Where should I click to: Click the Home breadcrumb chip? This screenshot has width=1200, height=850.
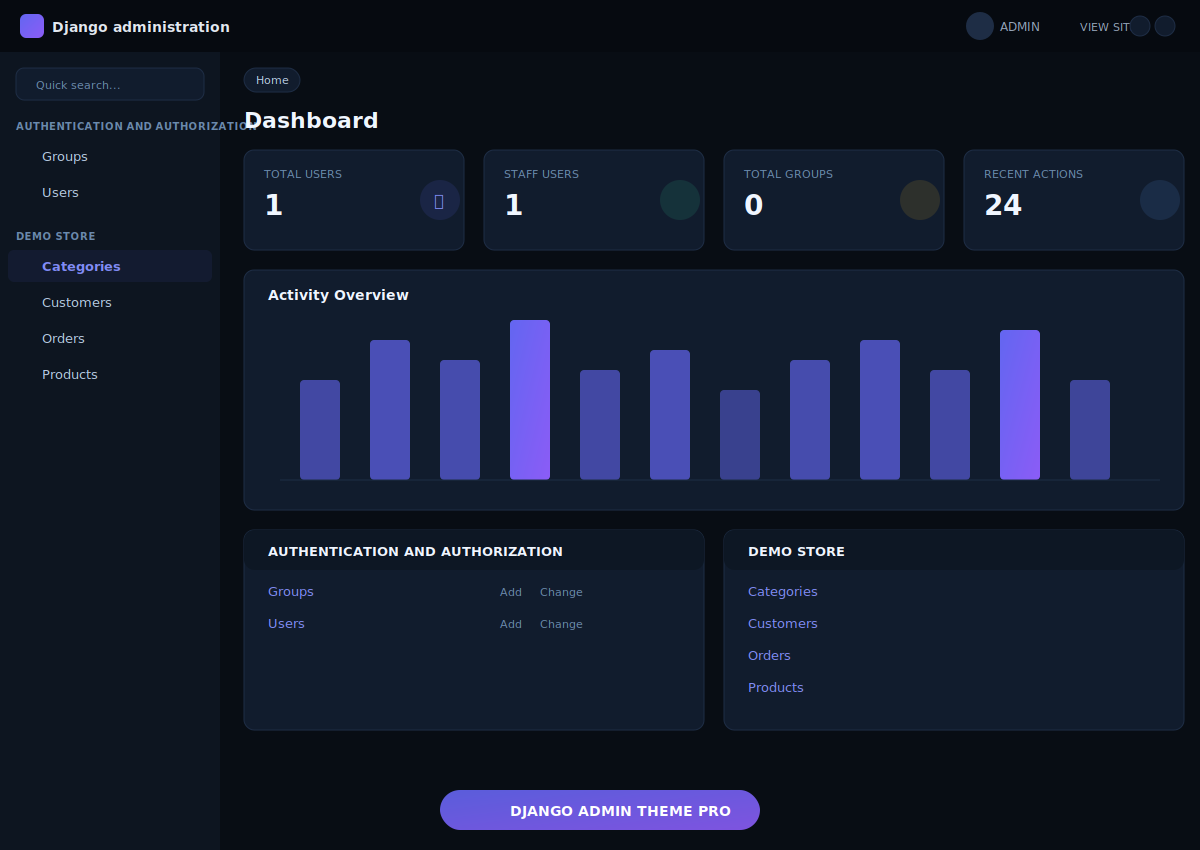pos(271,80)
